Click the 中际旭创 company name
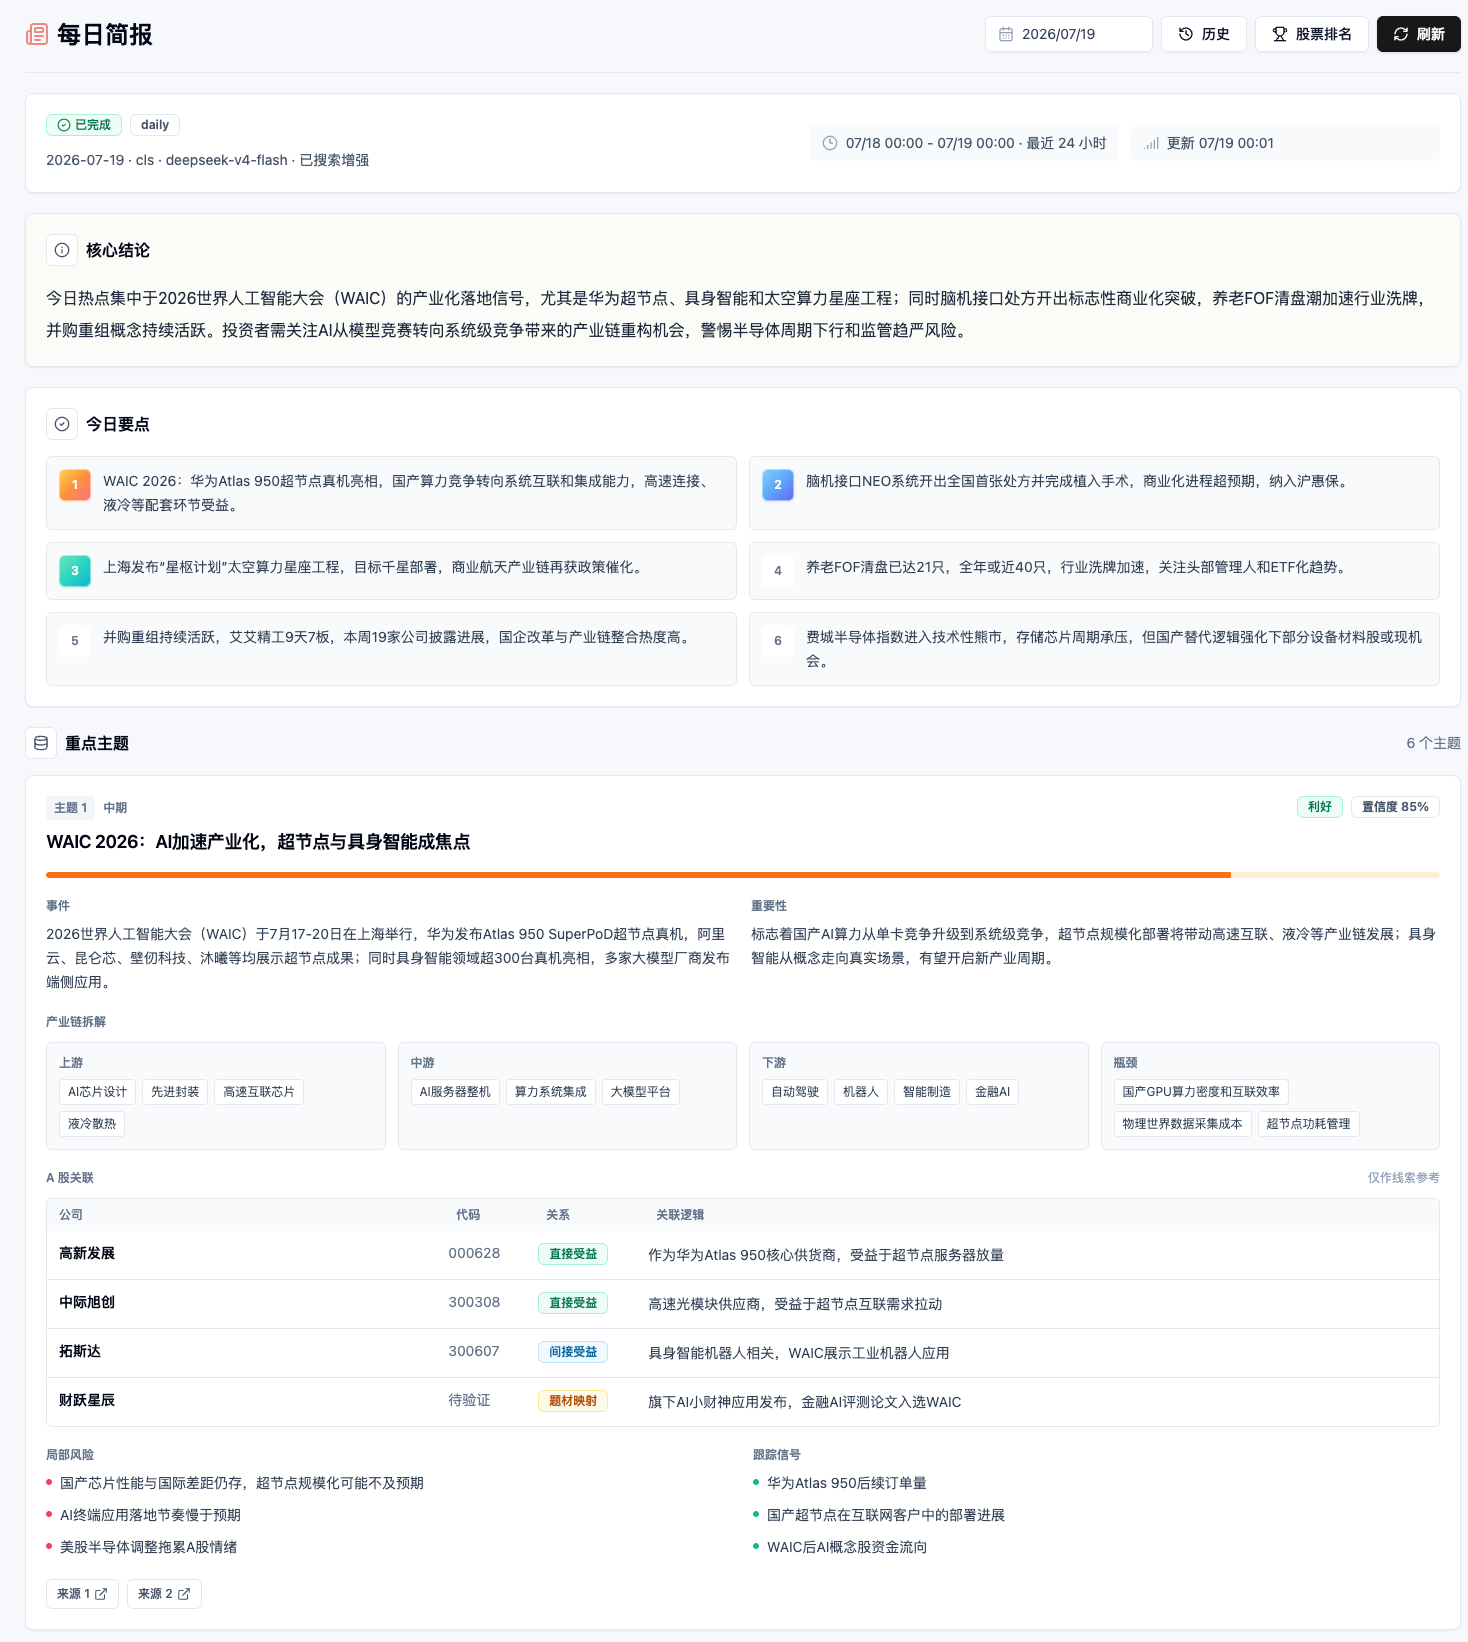 87,1303
